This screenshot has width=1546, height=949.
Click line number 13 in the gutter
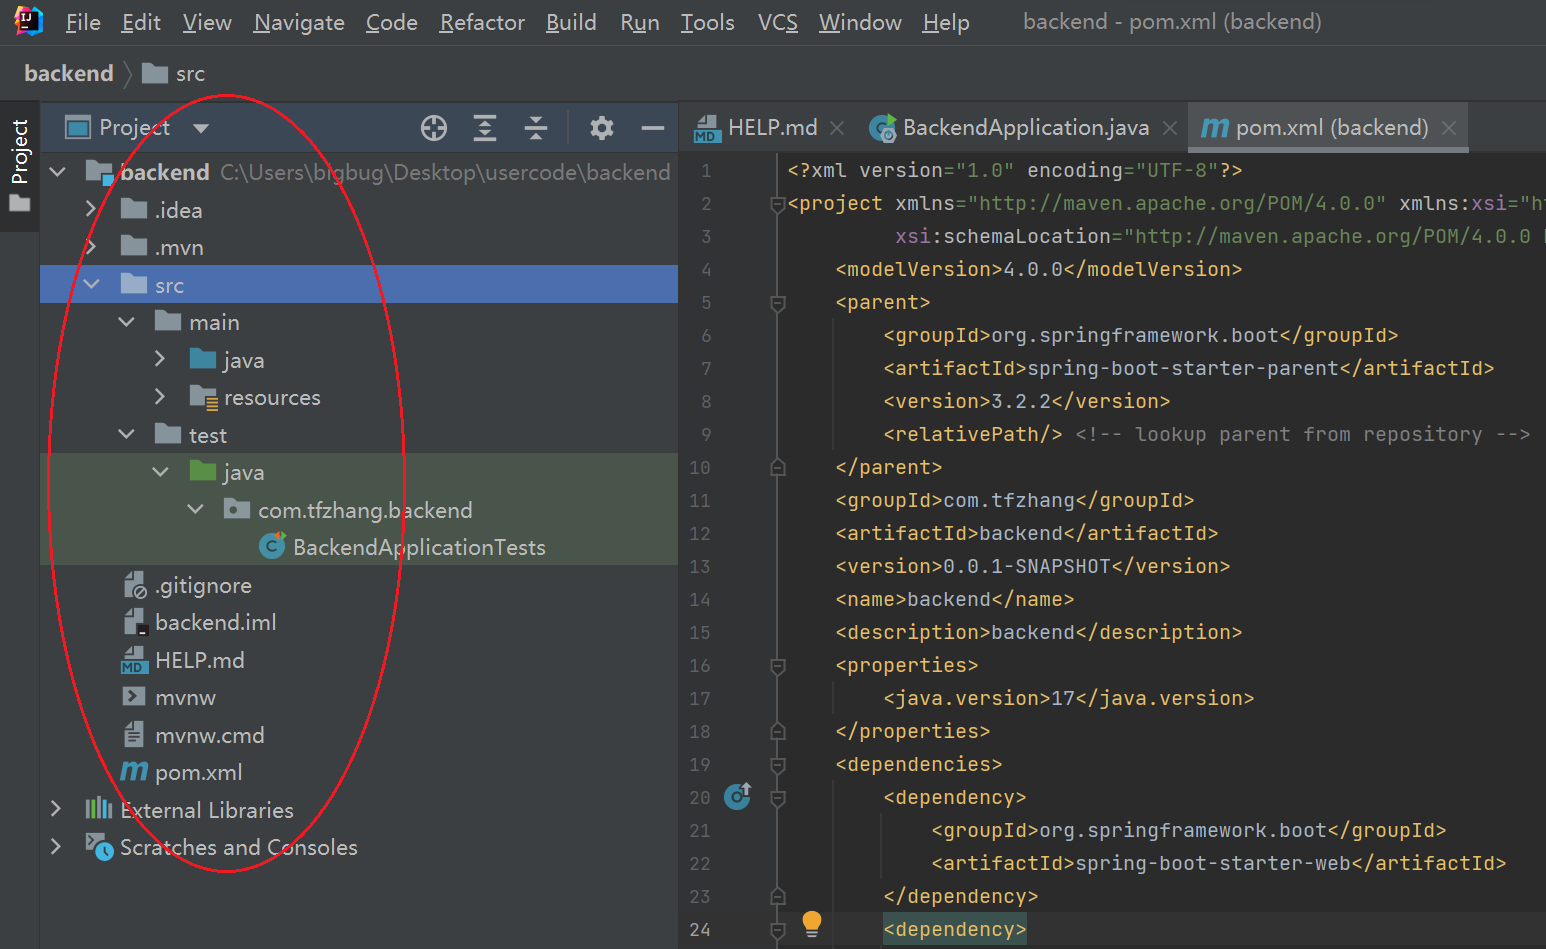[x=700, y=566]
